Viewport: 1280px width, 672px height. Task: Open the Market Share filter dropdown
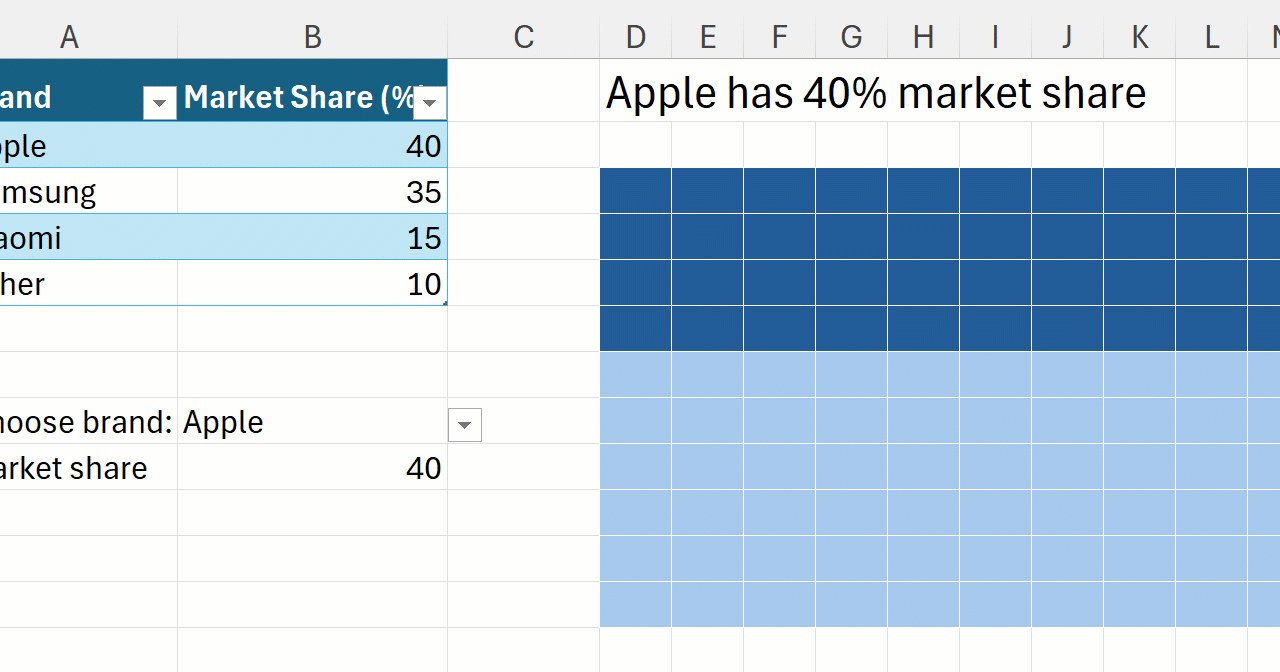click(x=430, y=102)
